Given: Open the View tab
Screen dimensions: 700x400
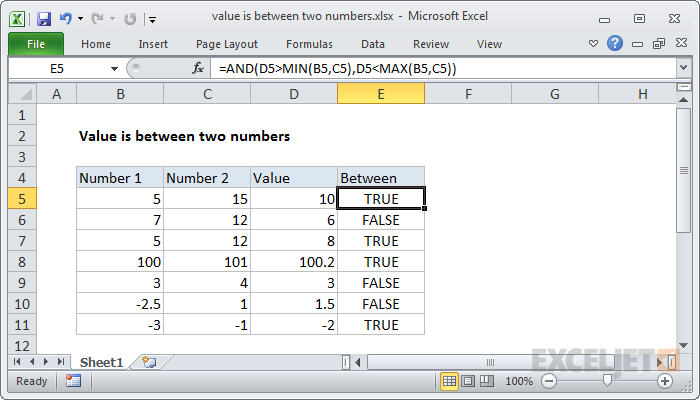Looking at the screenshot, I should point(489,44).
